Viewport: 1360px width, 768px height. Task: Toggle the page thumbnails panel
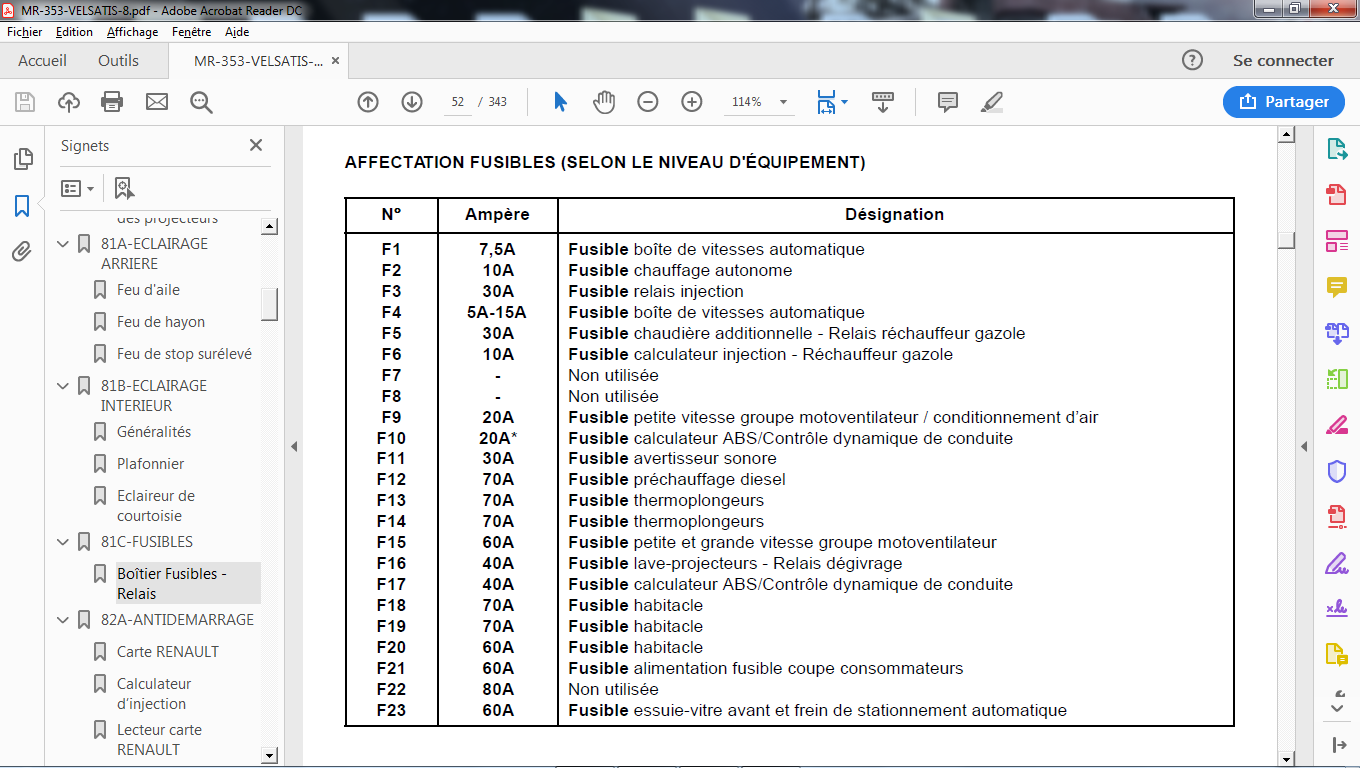coord(22,160)
